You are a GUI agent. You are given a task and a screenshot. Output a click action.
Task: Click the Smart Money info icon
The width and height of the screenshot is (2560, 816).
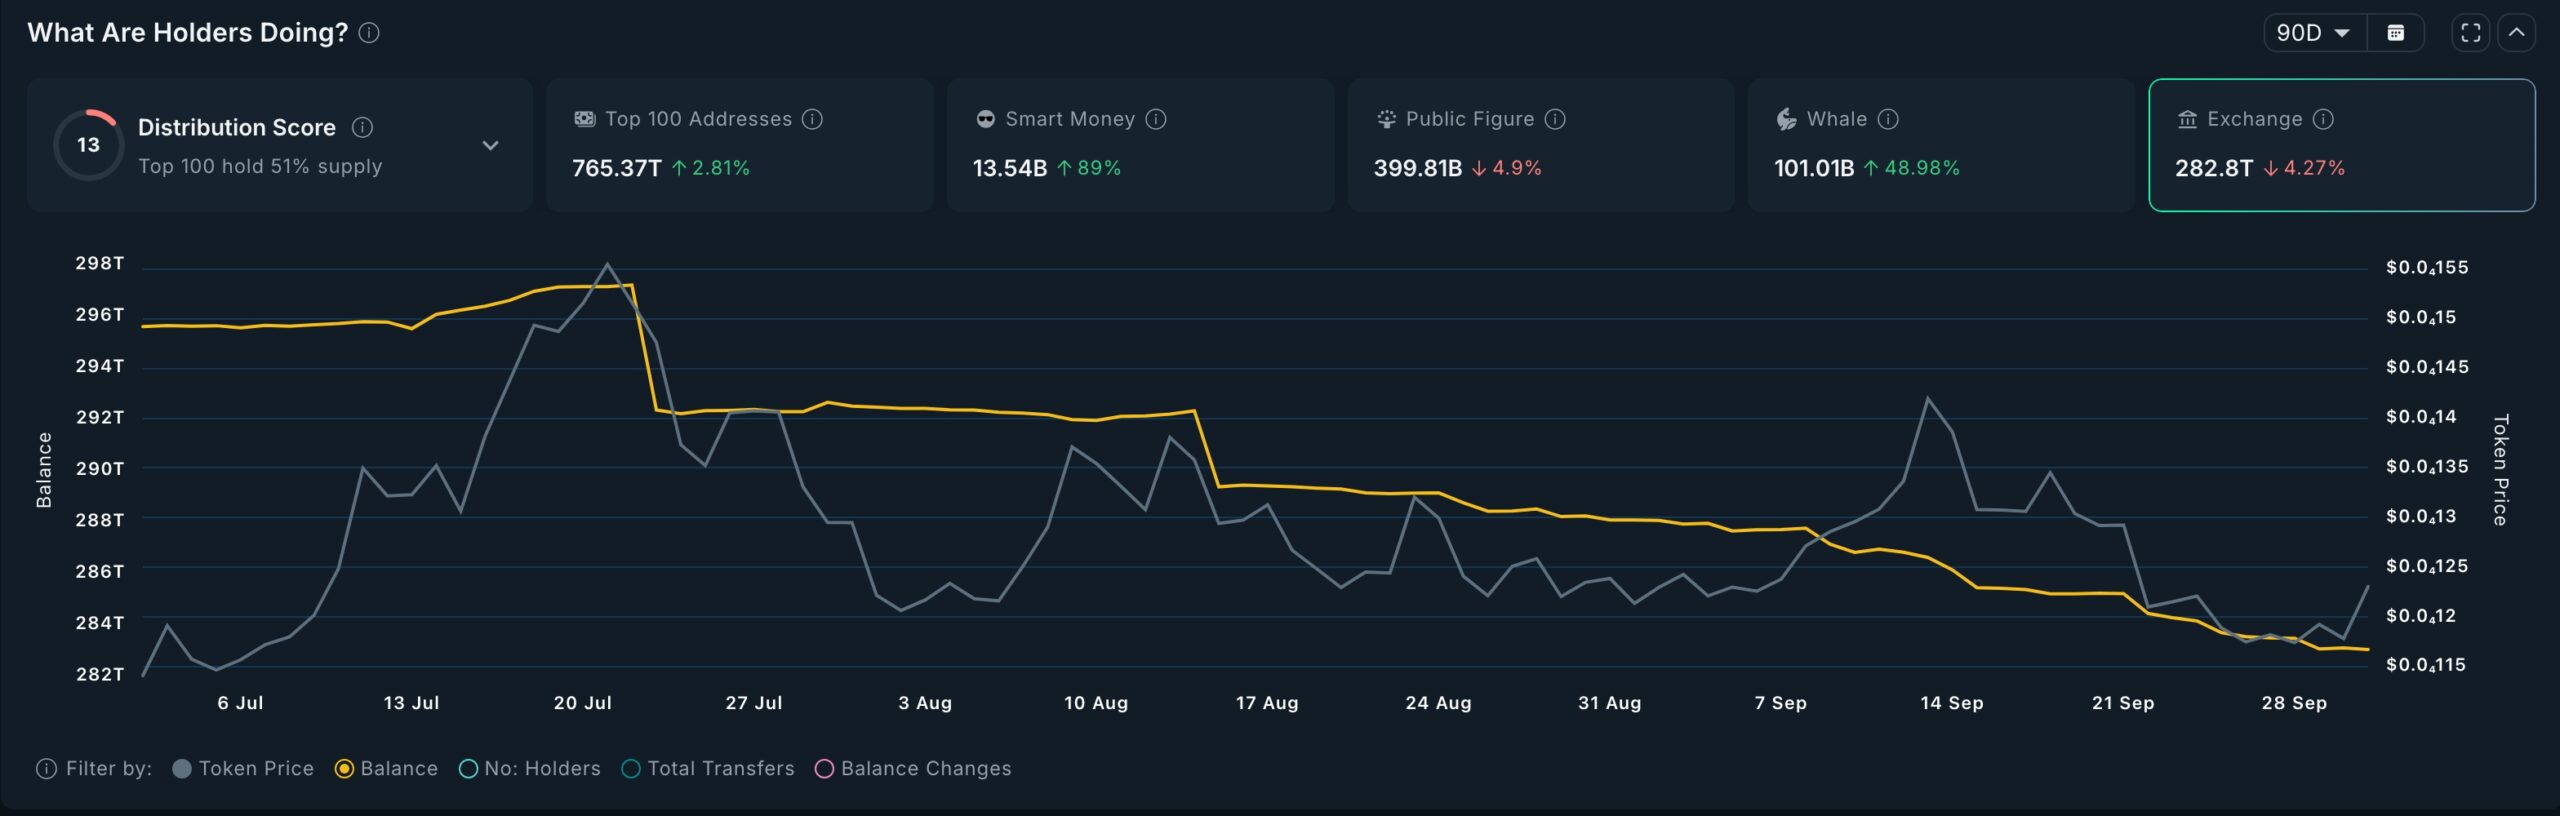tap(1156, 119)
